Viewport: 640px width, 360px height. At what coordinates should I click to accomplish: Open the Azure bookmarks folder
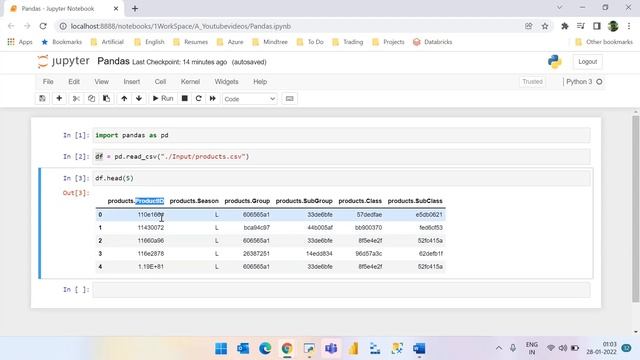[x=230, y=42]
